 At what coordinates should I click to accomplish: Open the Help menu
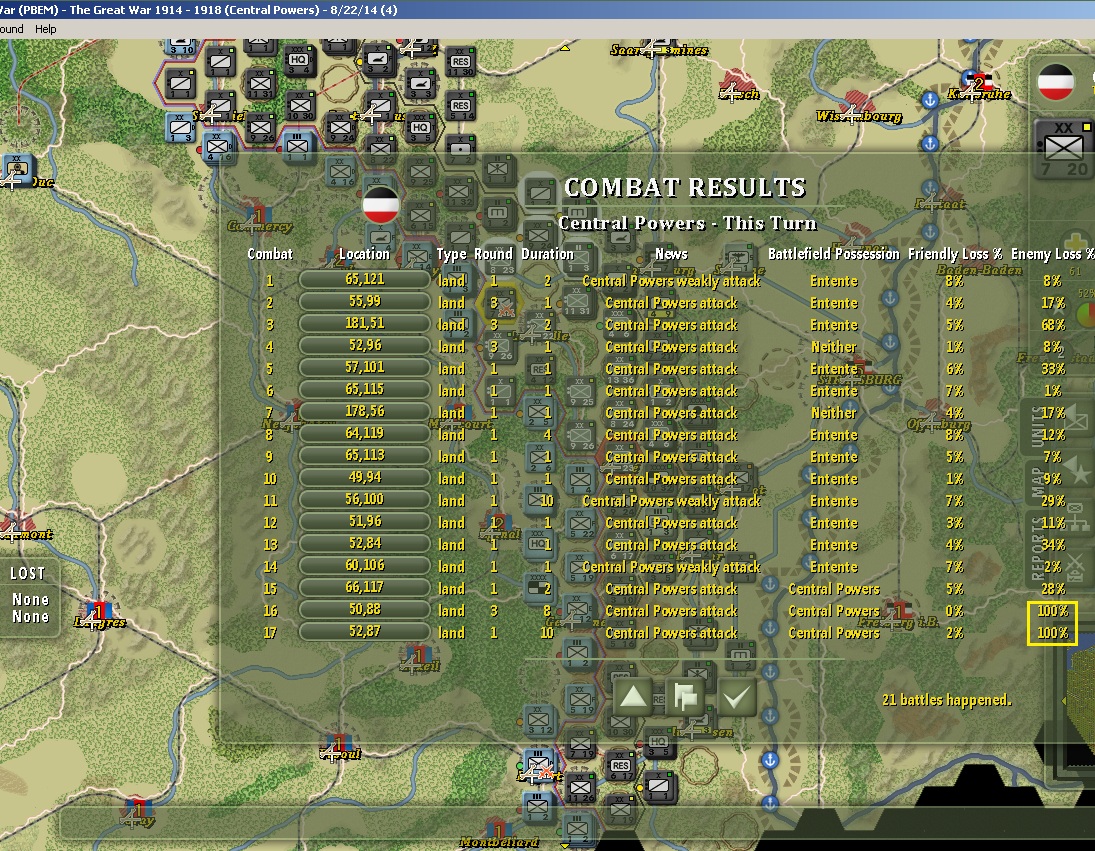click(45, 29)
